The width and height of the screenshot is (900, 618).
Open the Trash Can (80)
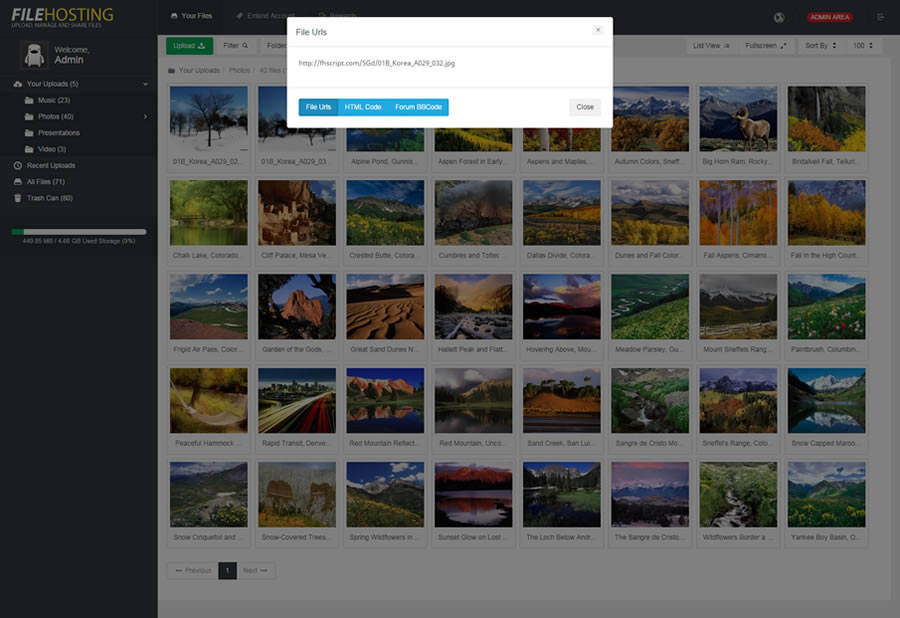[49, 198]
